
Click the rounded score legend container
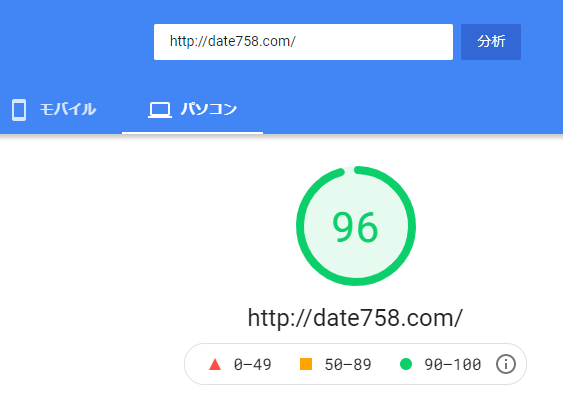pyautogui.click(x=355, y=364)
